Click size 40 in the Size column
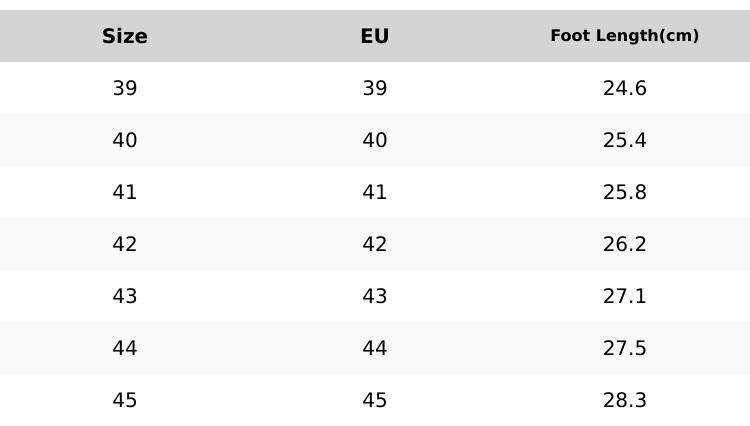This screenshot has height=426, width=750. pos(125,140)
